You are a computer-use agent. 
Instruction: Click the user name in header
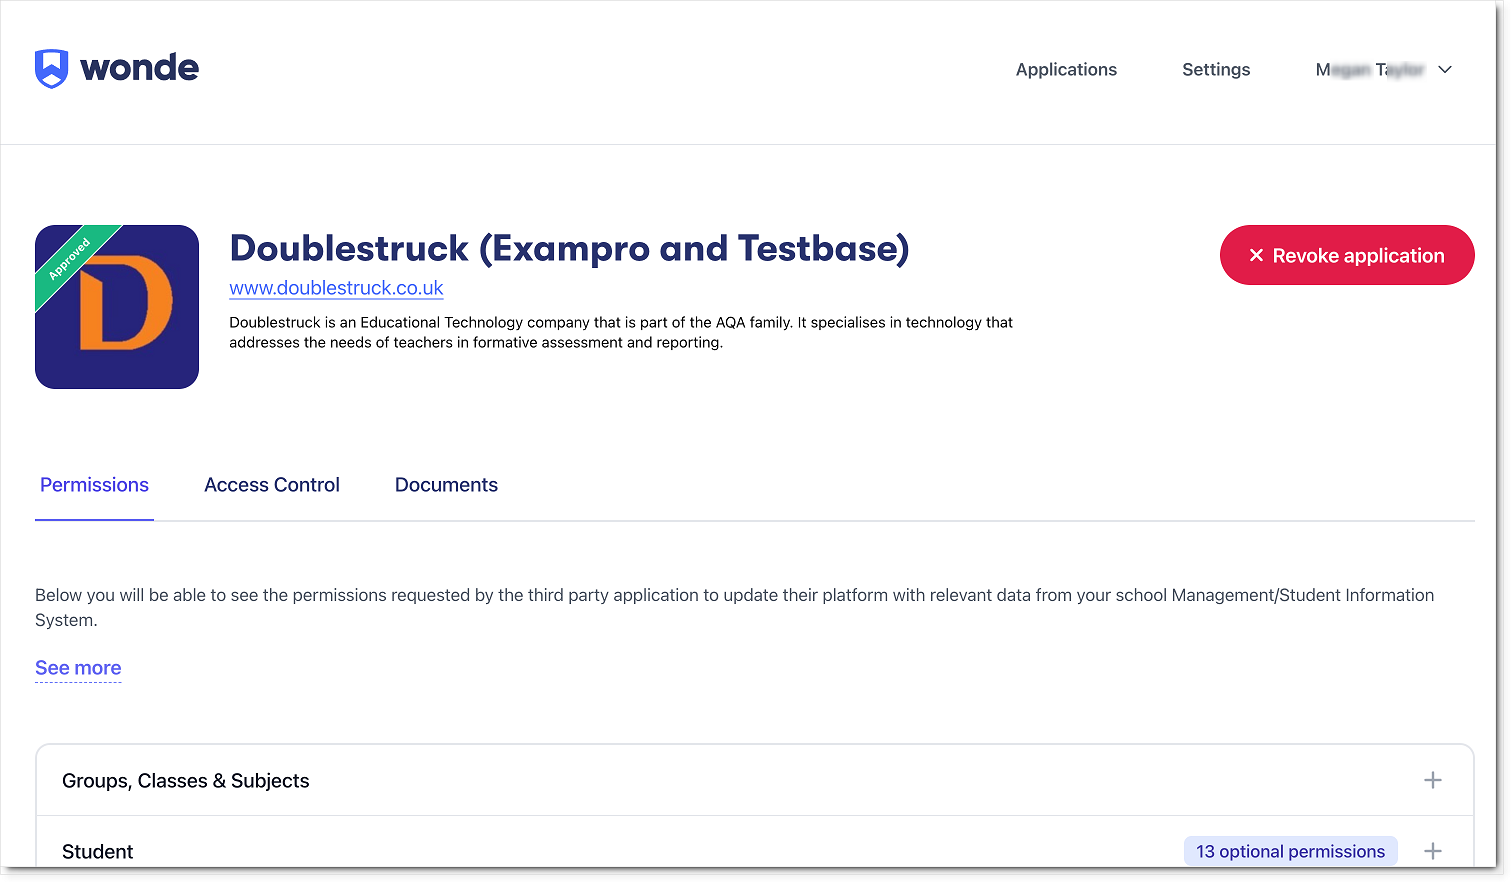(x=1370, y=70)
